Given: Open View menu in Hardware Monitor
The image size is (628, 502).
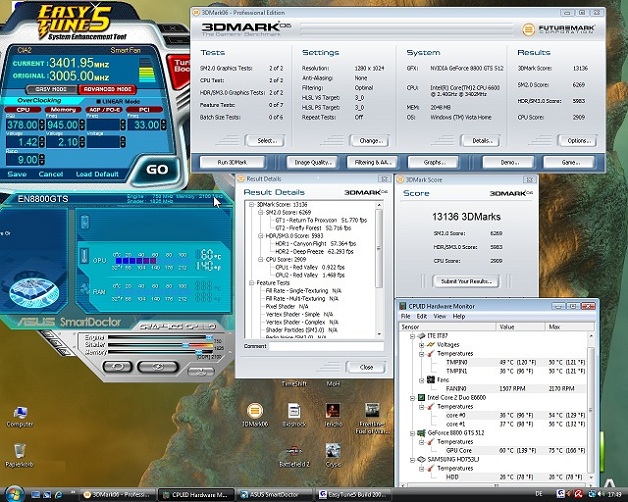Looking at the screenshot, I should click(x=439, y=317).
